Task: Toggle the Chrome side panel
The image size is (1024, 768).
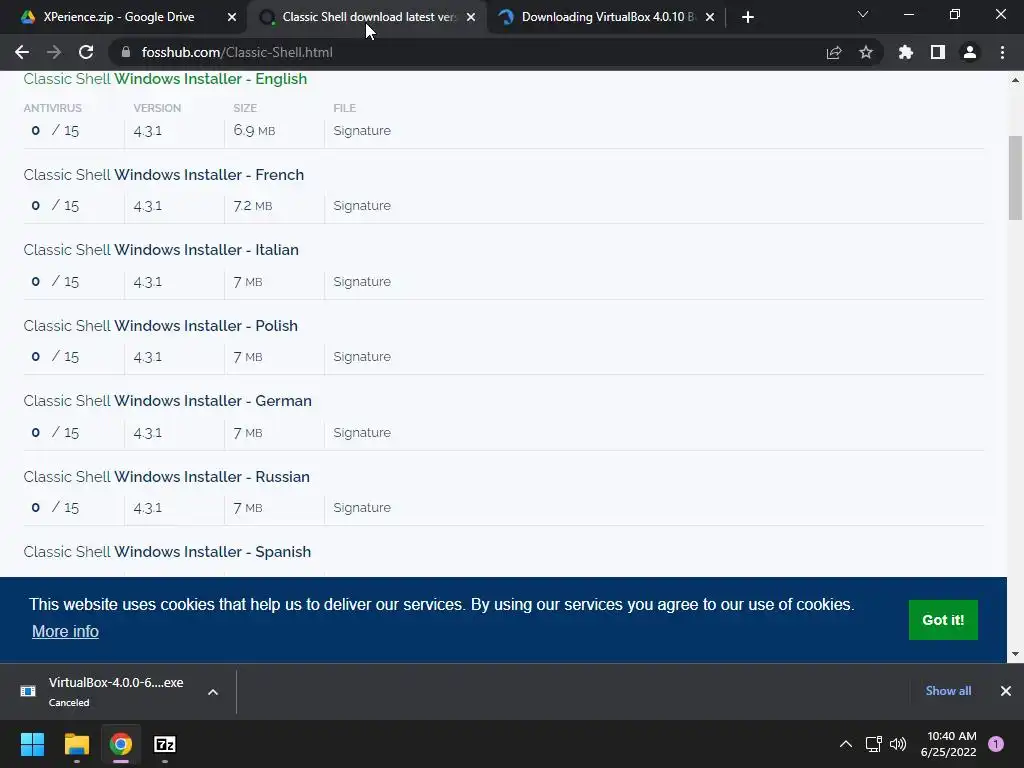Action: 938,52
